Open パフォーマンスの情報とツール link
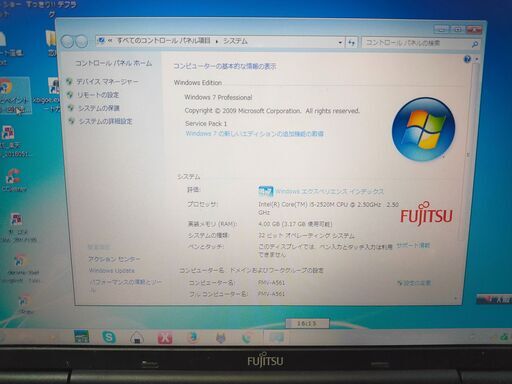The image size is (512, 384). coord(125,285)
